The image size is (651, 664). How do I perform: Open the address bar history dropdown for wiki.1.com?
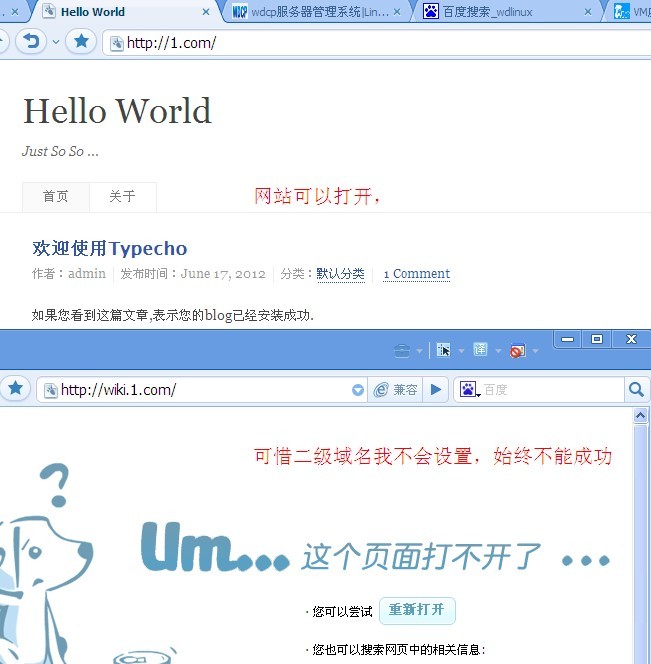tap(358, 390)
